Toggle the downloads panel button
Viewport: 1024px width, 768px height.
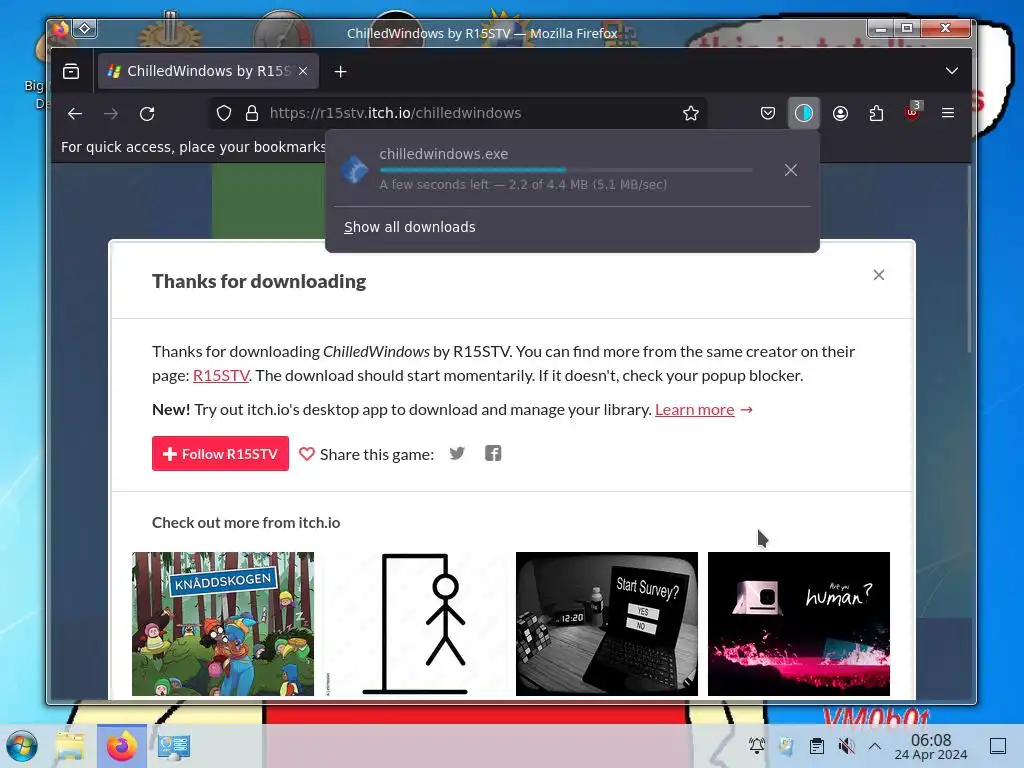coord(804,114)
